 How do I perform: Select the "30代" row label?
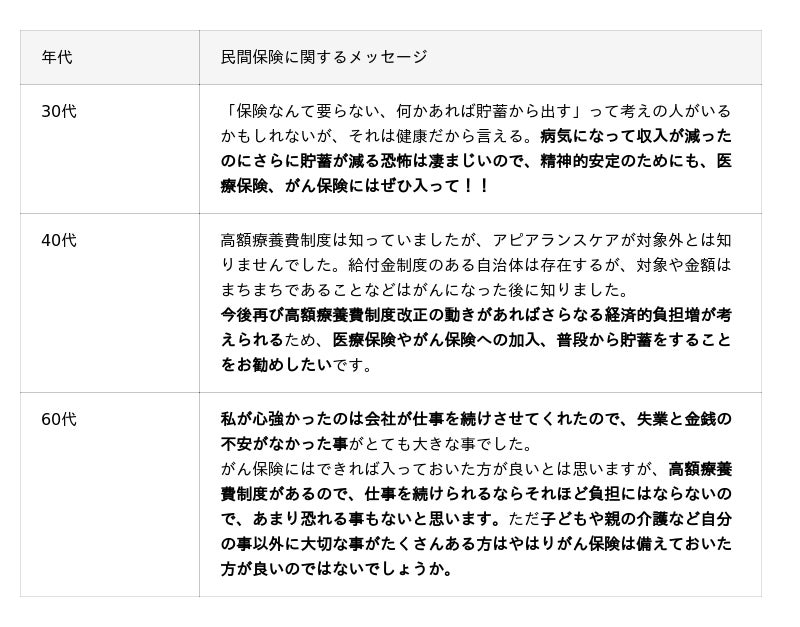point(59,111)
